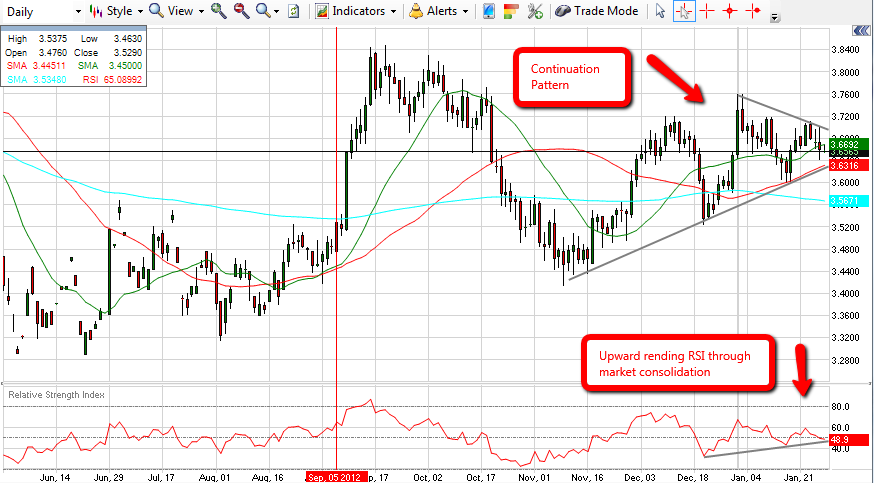Click the colored bars icon in toolbar
Screen dimensions: 874x483
pyautogui.click(x=509, y=12)
